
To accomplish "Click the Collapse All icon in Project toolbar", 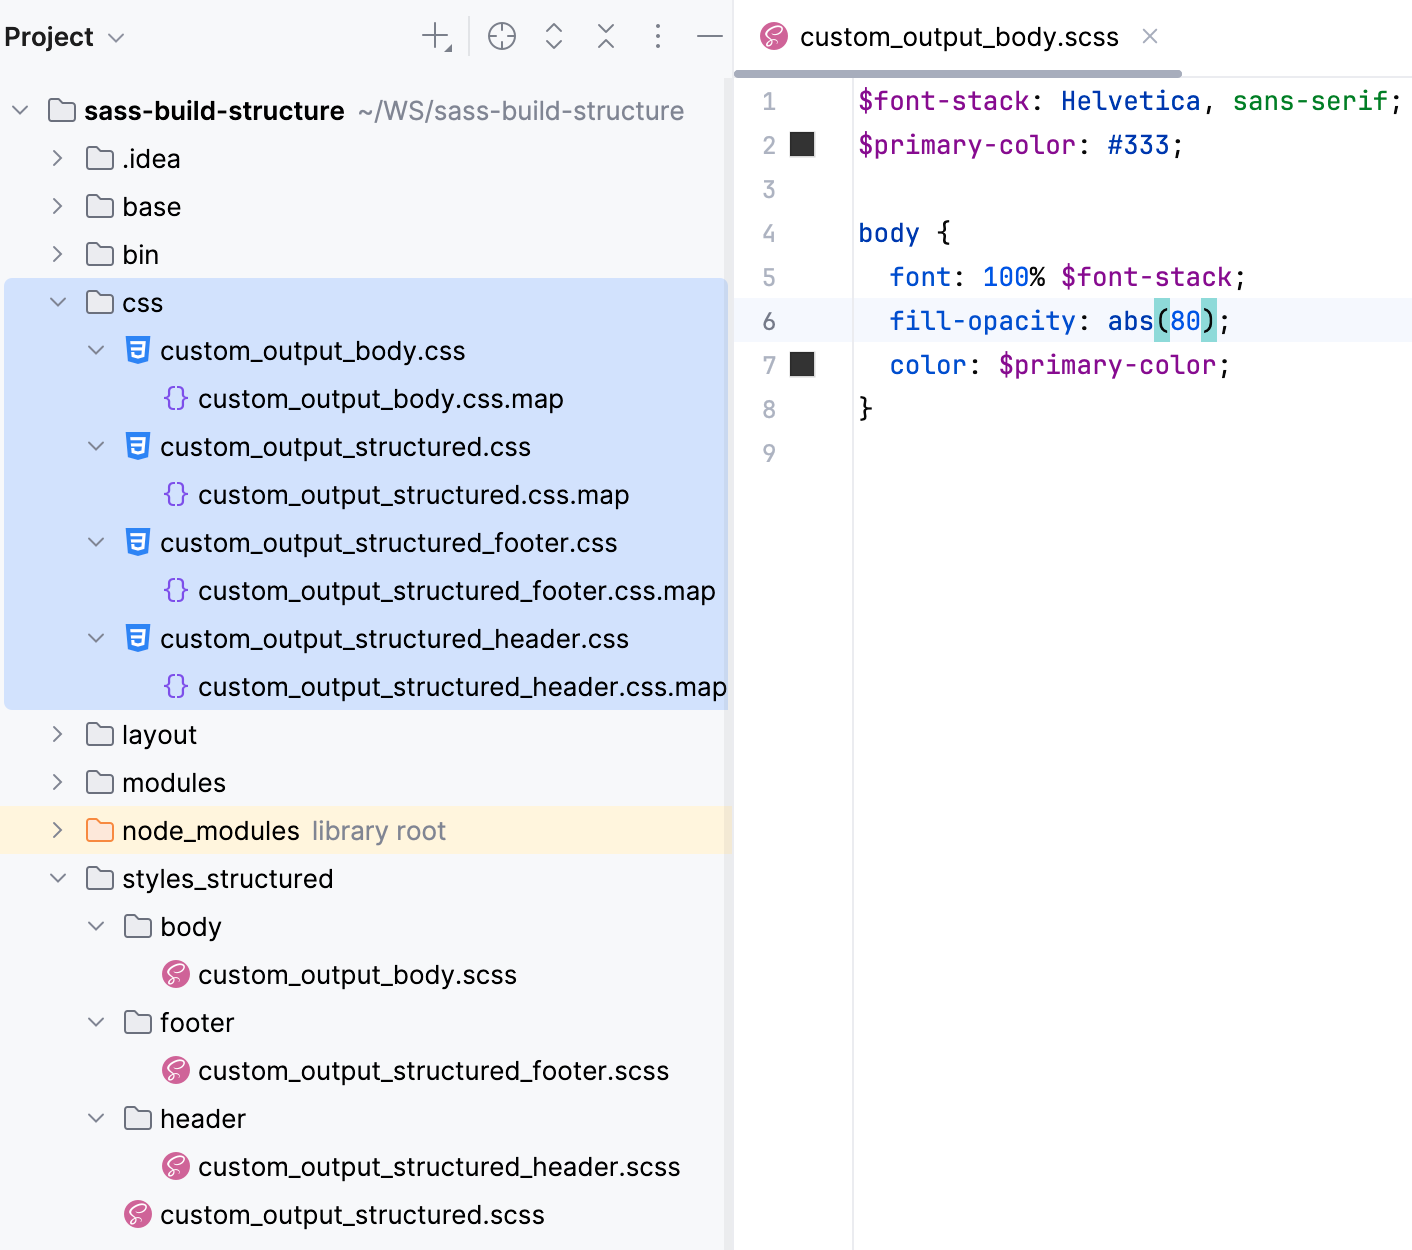I will [x=605, y=36].
